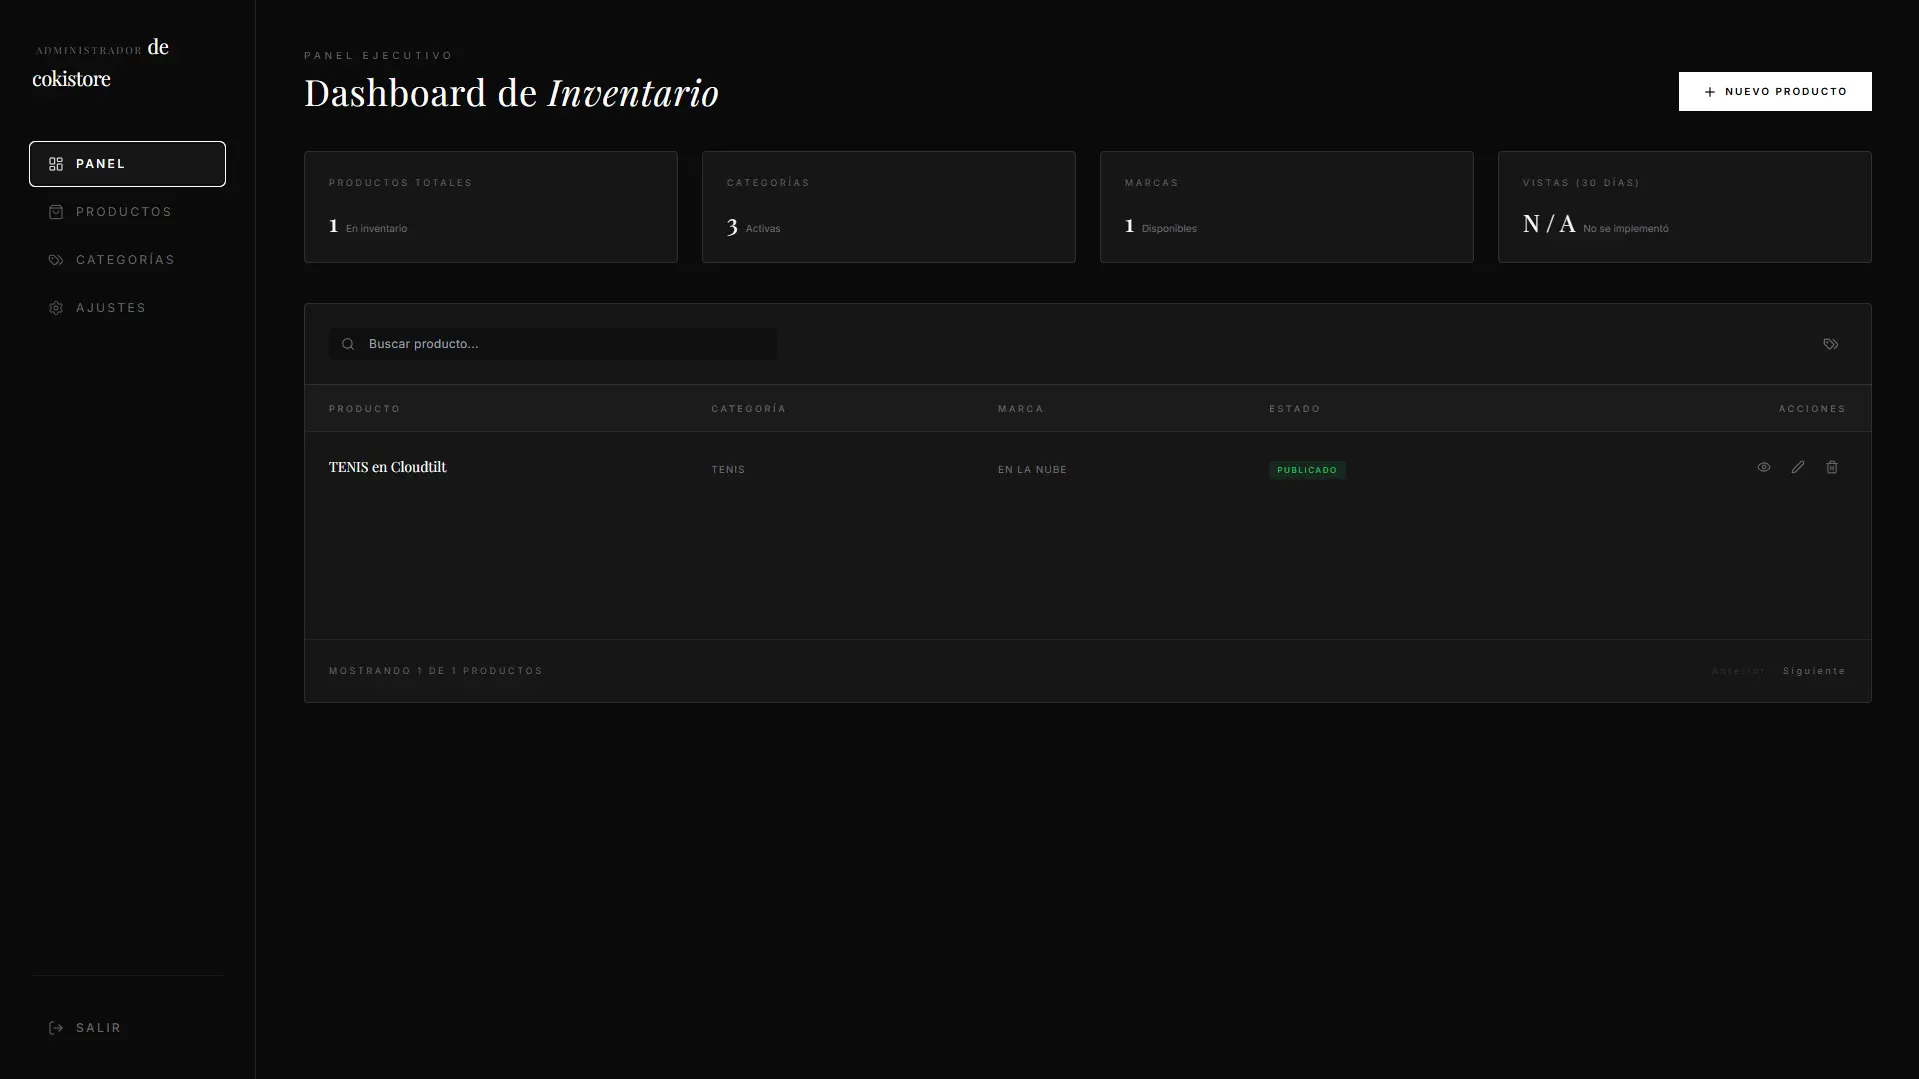Click the EN LA NUBE brand cell
1919x1079 pixels.
click(1032, 470)
